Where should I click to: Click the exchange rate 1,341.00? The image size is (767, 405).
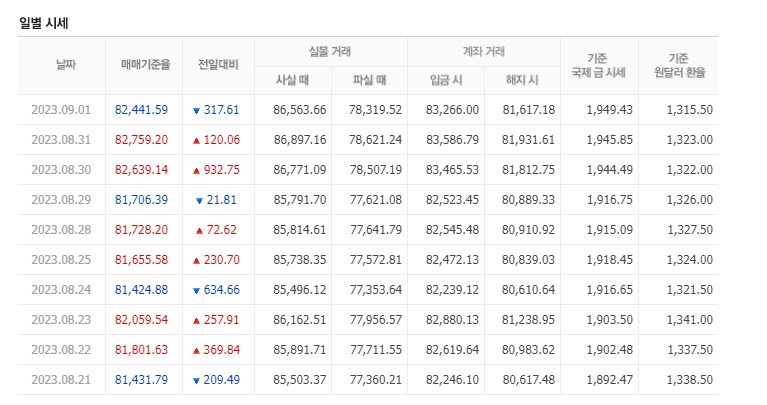(x=690, y=319)
